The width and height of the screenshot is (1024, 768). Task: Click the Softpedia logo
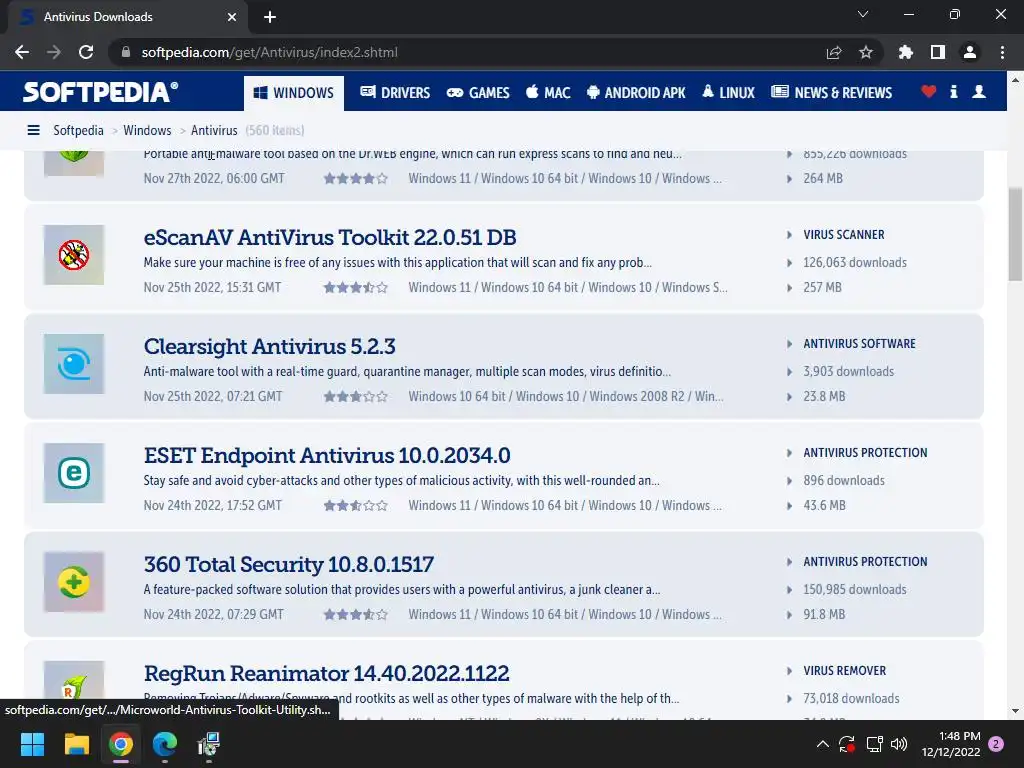(x=100, y=91)
